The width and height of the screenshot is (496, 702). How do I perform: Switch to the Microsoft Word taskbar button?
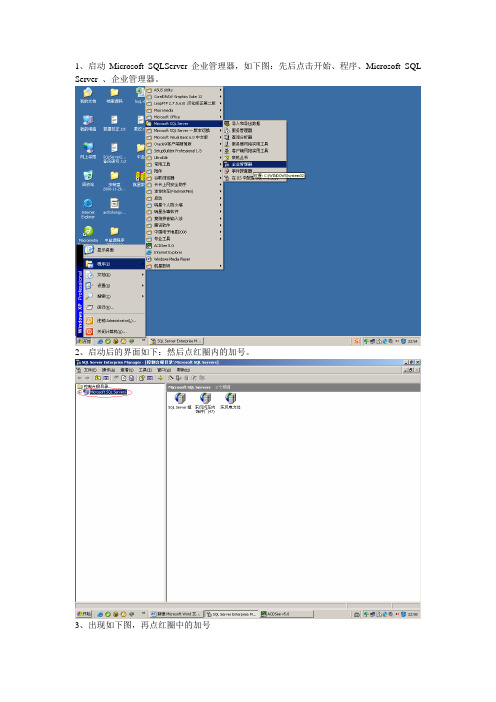pyautogui.click(x=175, y=614)
